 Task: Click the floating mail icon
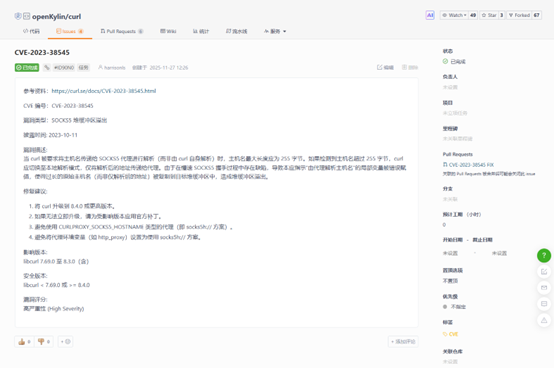tap(544, 287)
